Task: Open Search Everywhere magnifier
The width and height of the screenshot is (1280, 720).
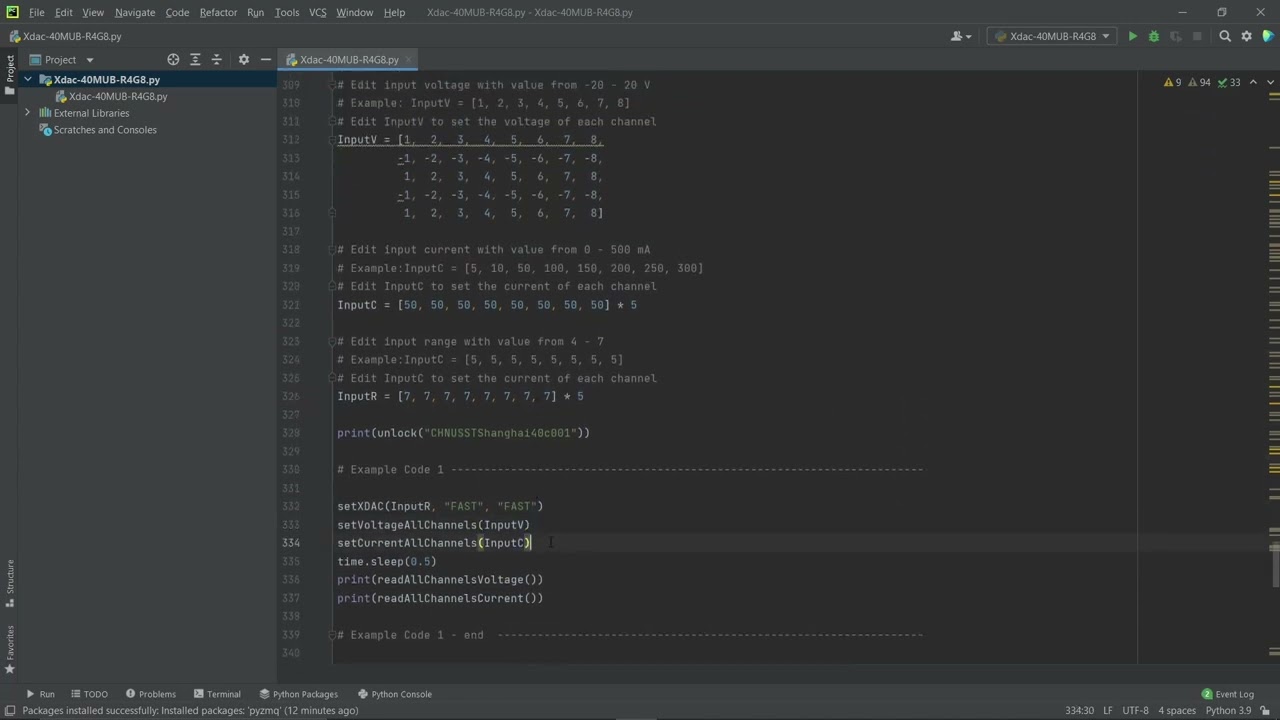Action: pos(1225,36)
